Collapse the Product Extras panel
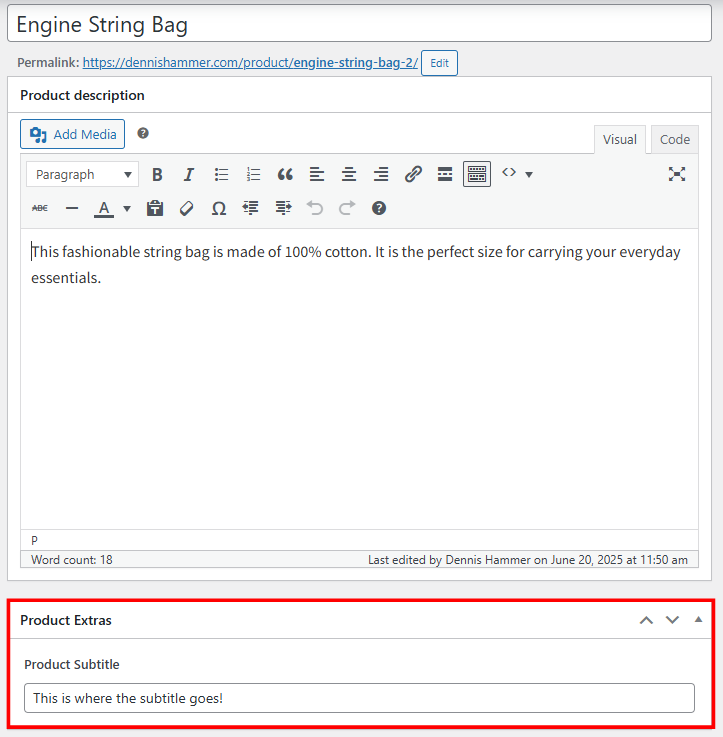 (698, 620)
